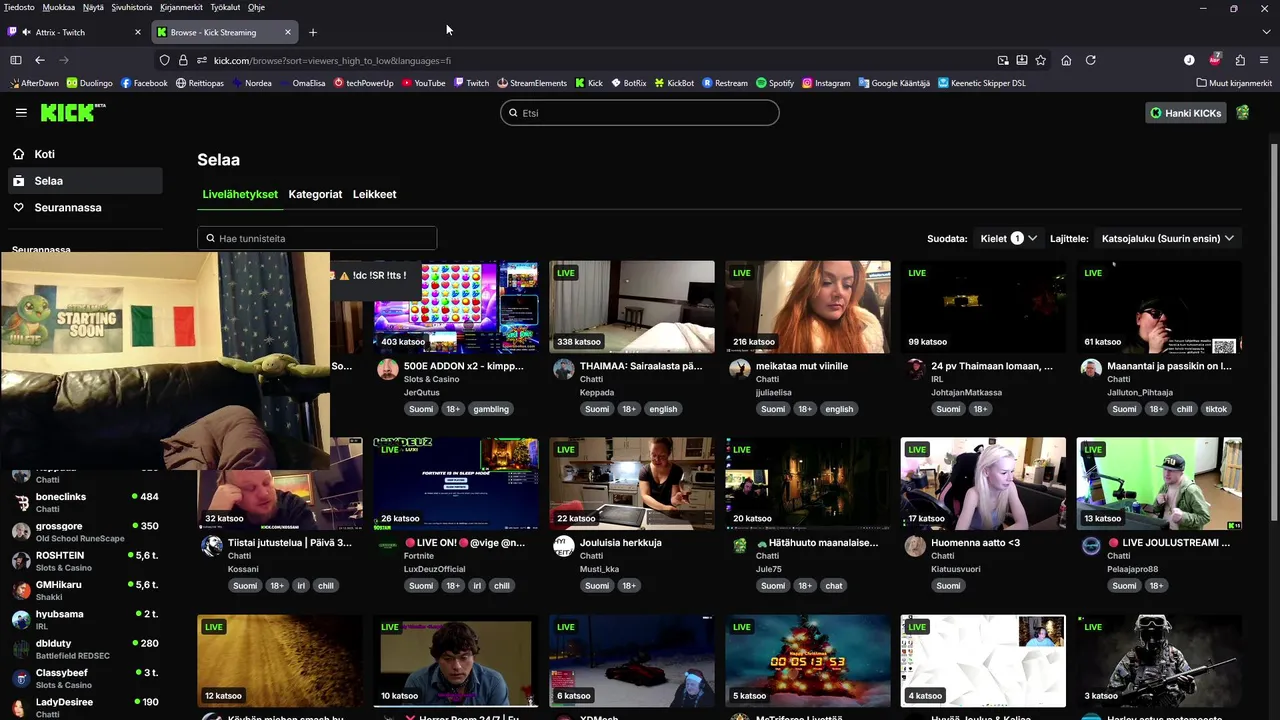Open the browser extensions puzzle icon

pos(1240,60)
